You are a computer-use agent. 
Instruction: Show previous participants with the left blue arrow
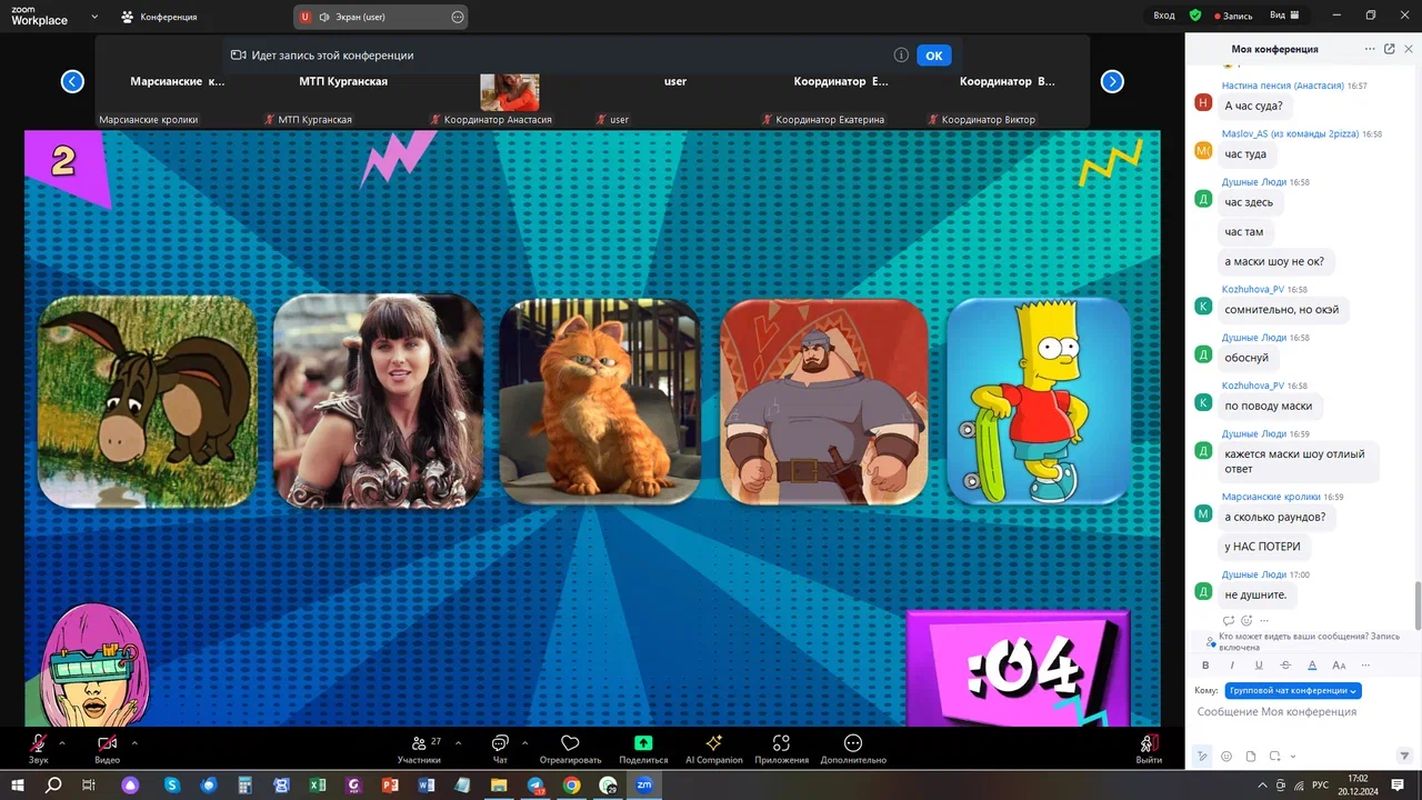[72, 82]
